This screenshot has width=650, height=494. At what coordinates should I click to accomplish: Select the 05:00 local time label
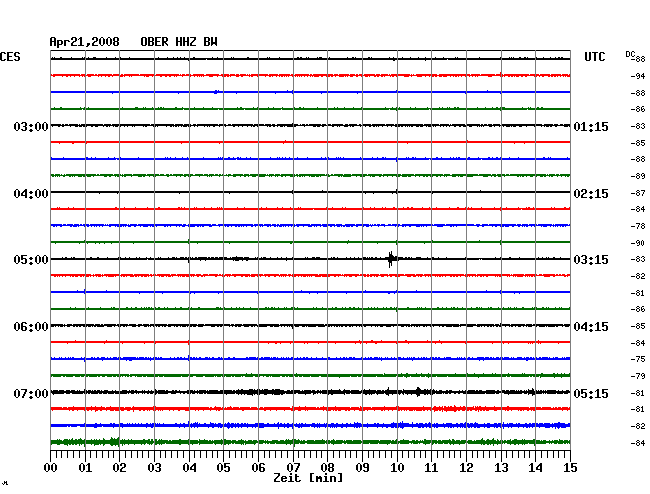[31, 260]
